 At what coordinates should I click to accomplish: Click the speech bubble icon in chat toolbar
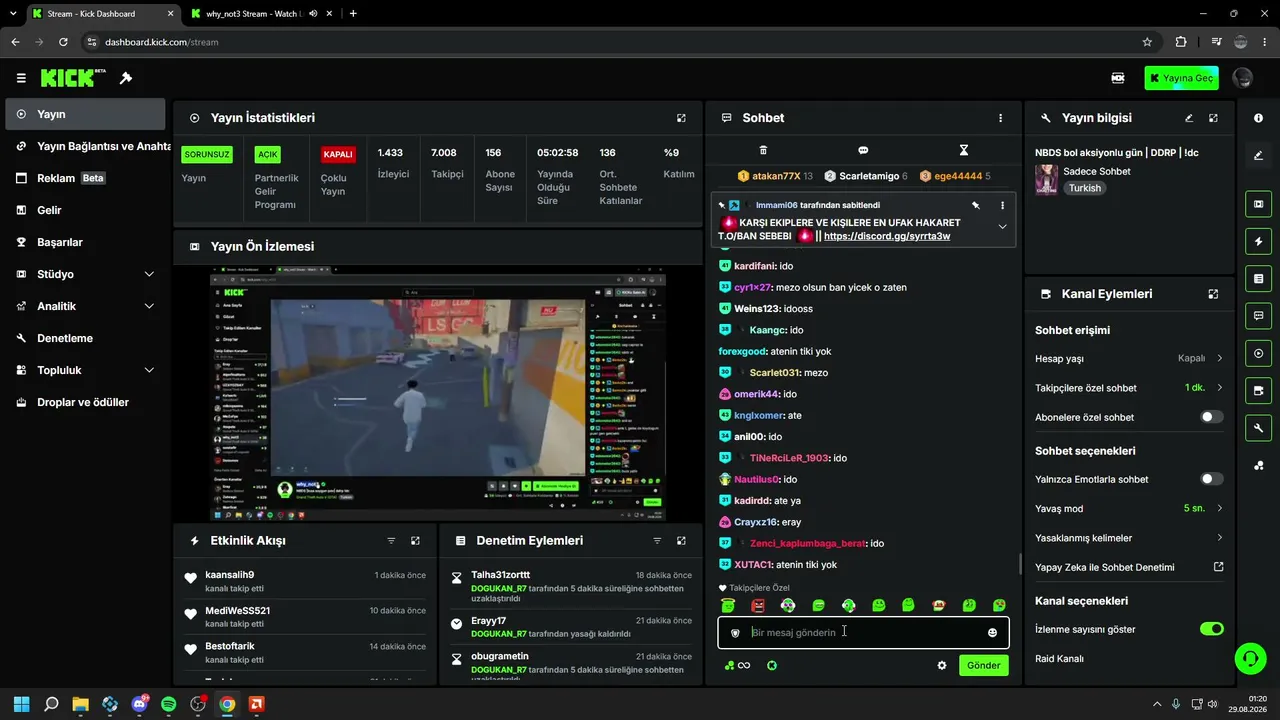(863, 150)
